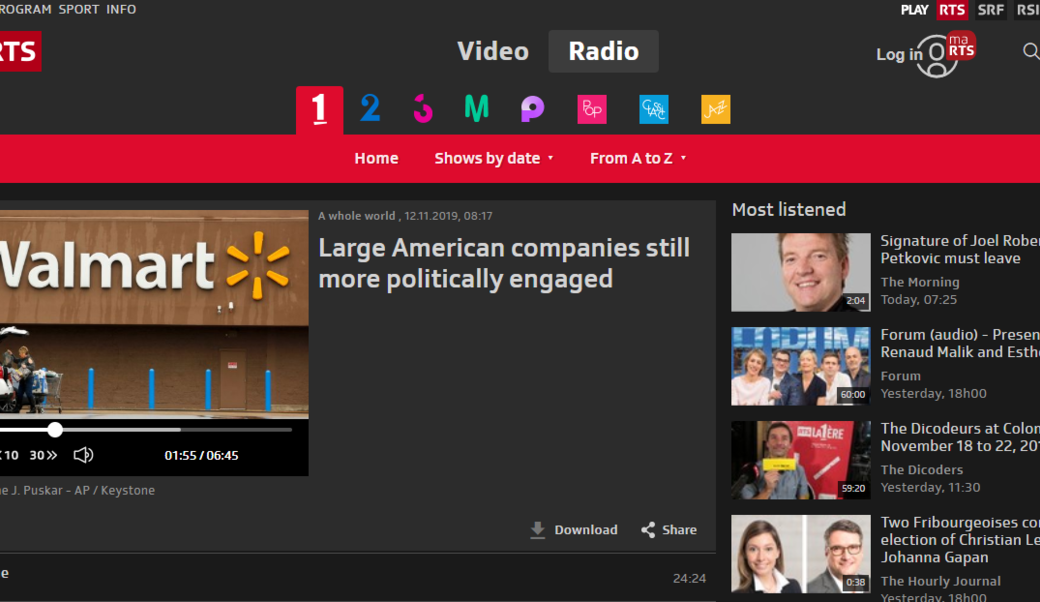The width and height of the screenshot is (1040, 602).
Task: Open the SRF site switcher
Action: pyautogui.click(x=990, y=9)
